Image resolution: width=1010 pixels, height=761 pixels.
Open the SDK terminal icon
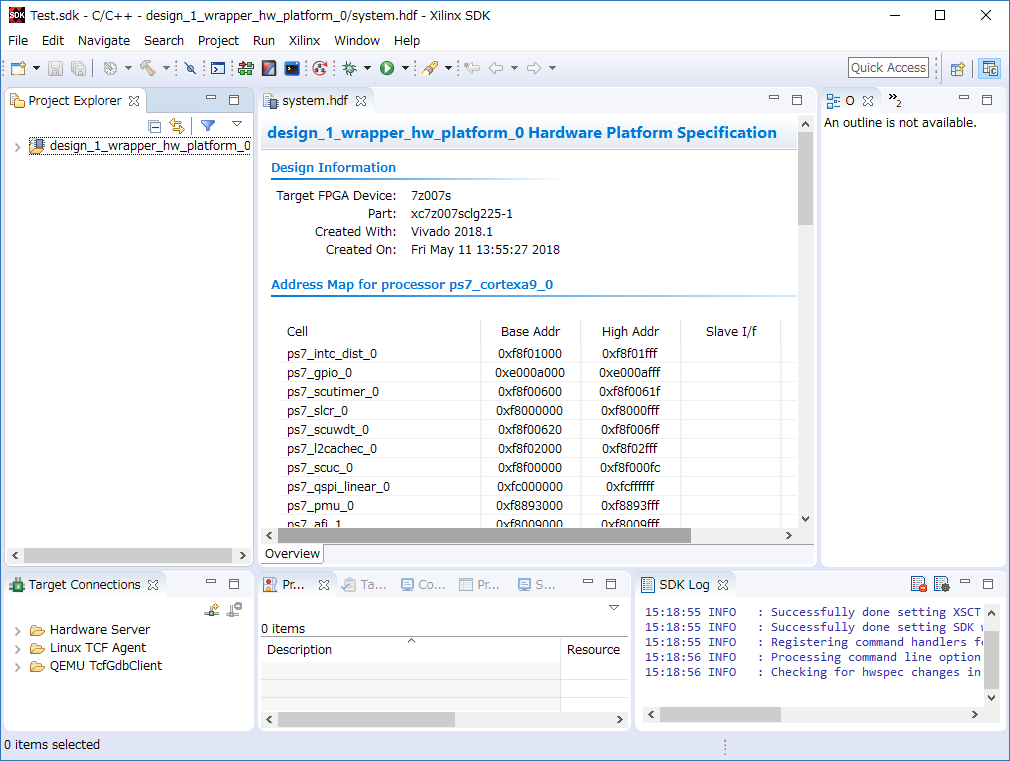(292, 68)
